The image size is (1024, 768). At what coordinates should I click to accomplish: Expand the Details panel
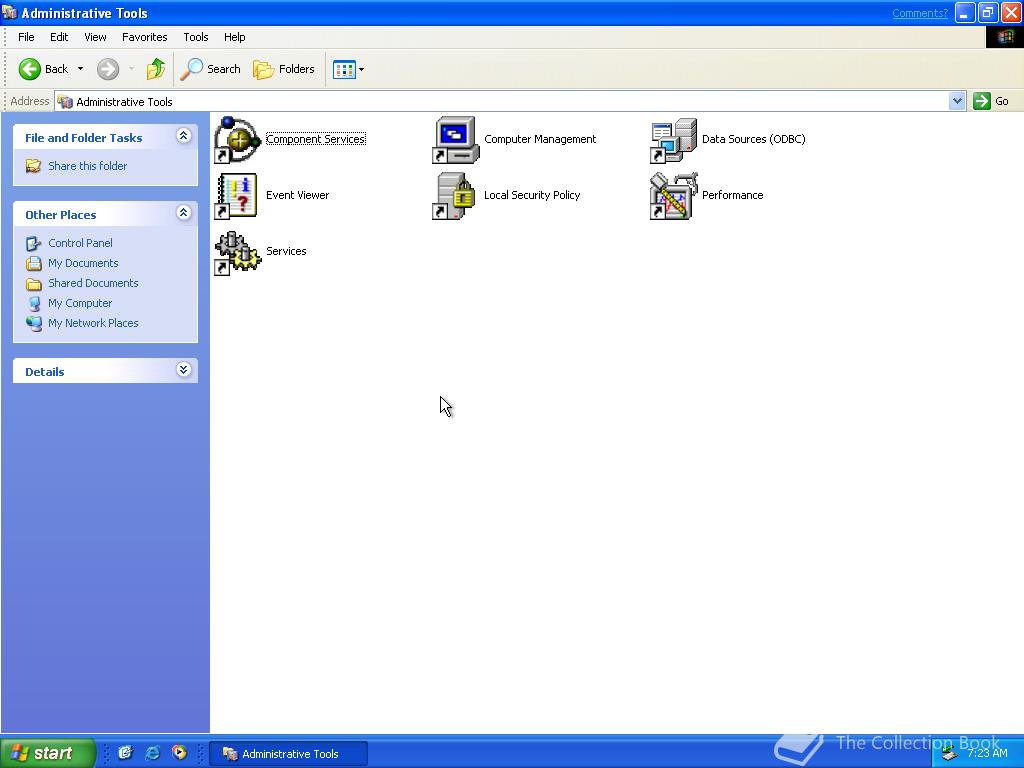[184, 370]
